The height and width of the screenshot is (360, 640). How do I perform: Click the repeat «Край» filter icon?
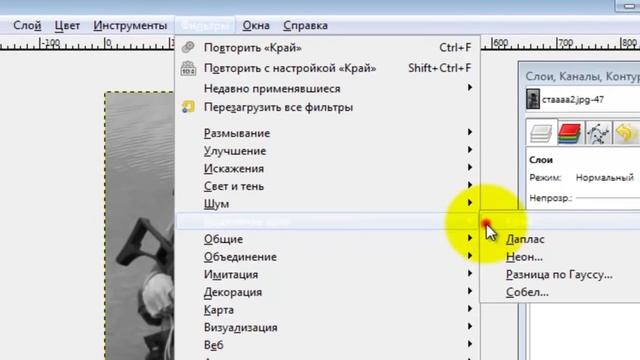tap(188, 47)
